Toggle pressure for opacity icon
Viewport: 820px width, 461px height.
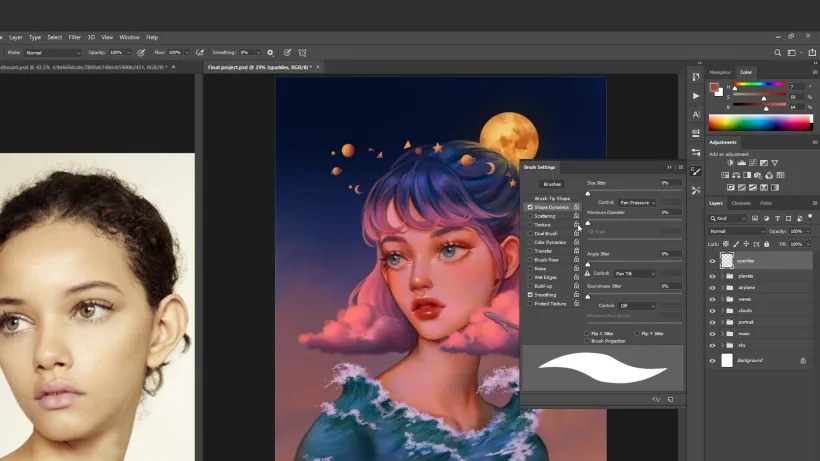pyautogui.click(x=141, y=53)
